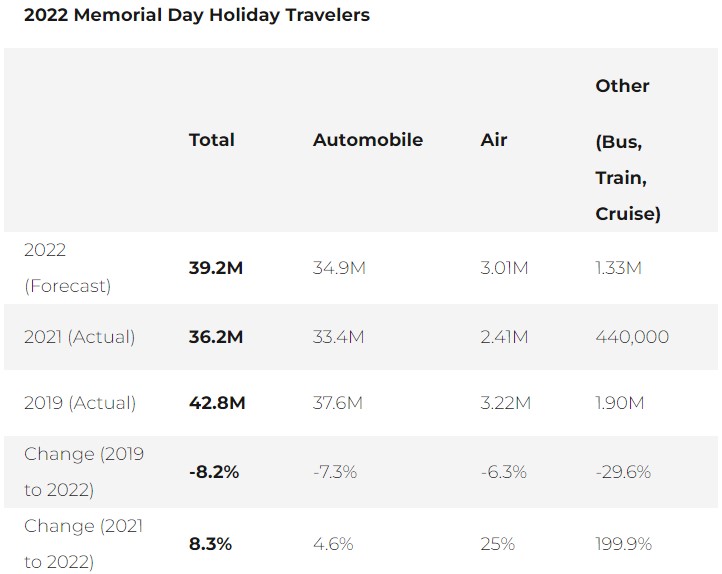Select the '2019 (Actual)' row label
Viewport: 722px width, 574px height.
(79, 403)
